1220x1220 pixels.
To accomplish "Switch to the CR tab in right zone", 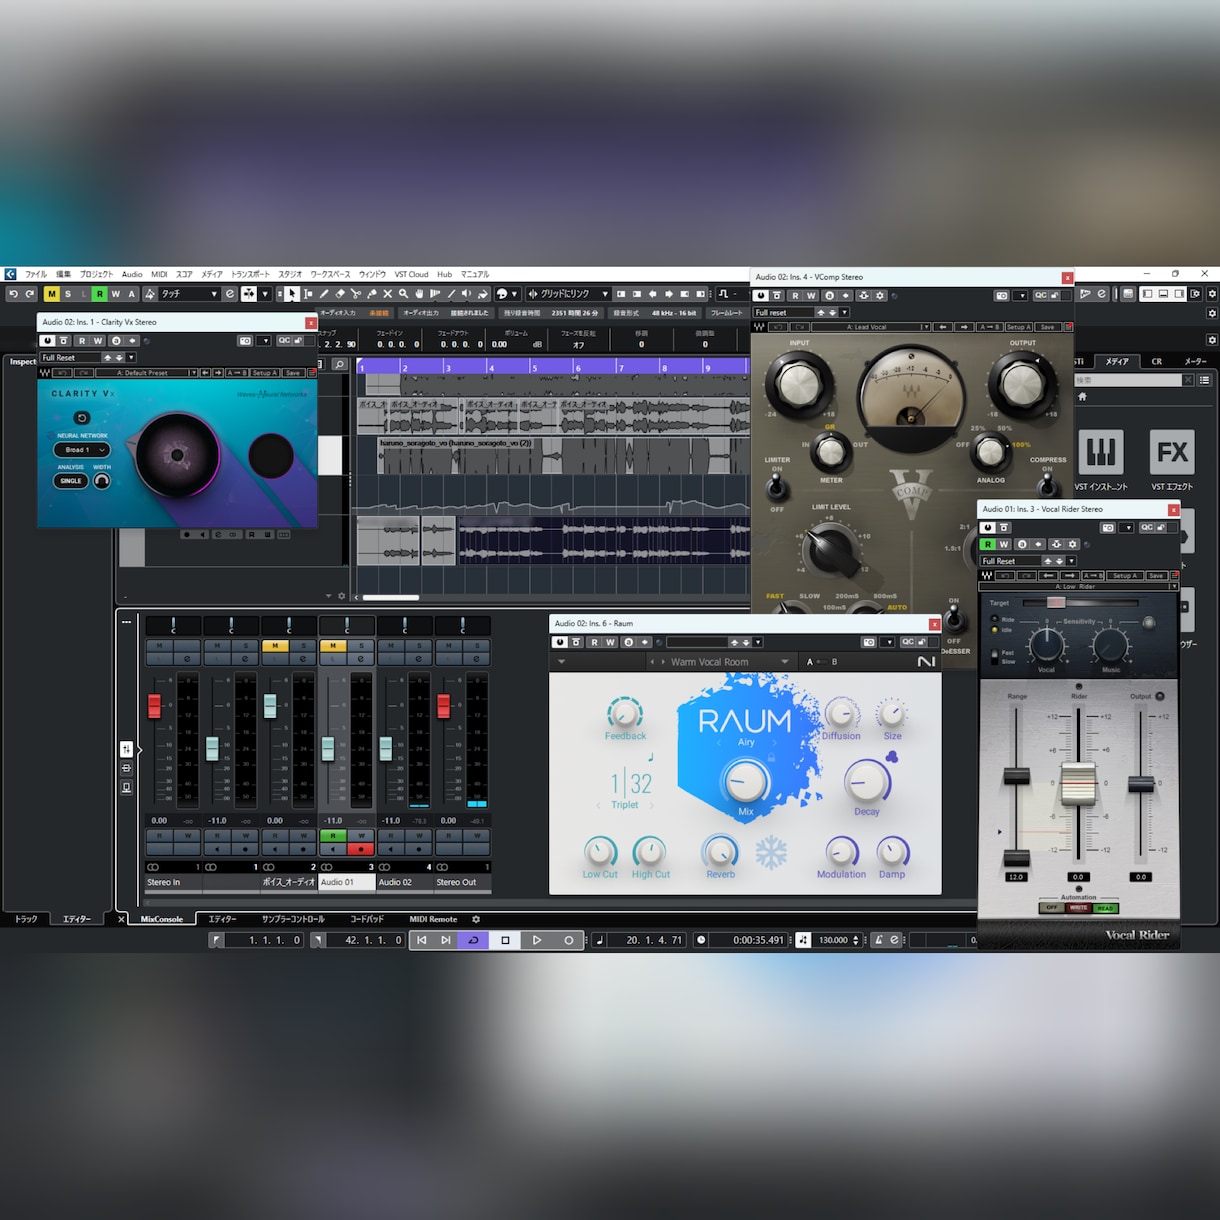I will 1157,361.
